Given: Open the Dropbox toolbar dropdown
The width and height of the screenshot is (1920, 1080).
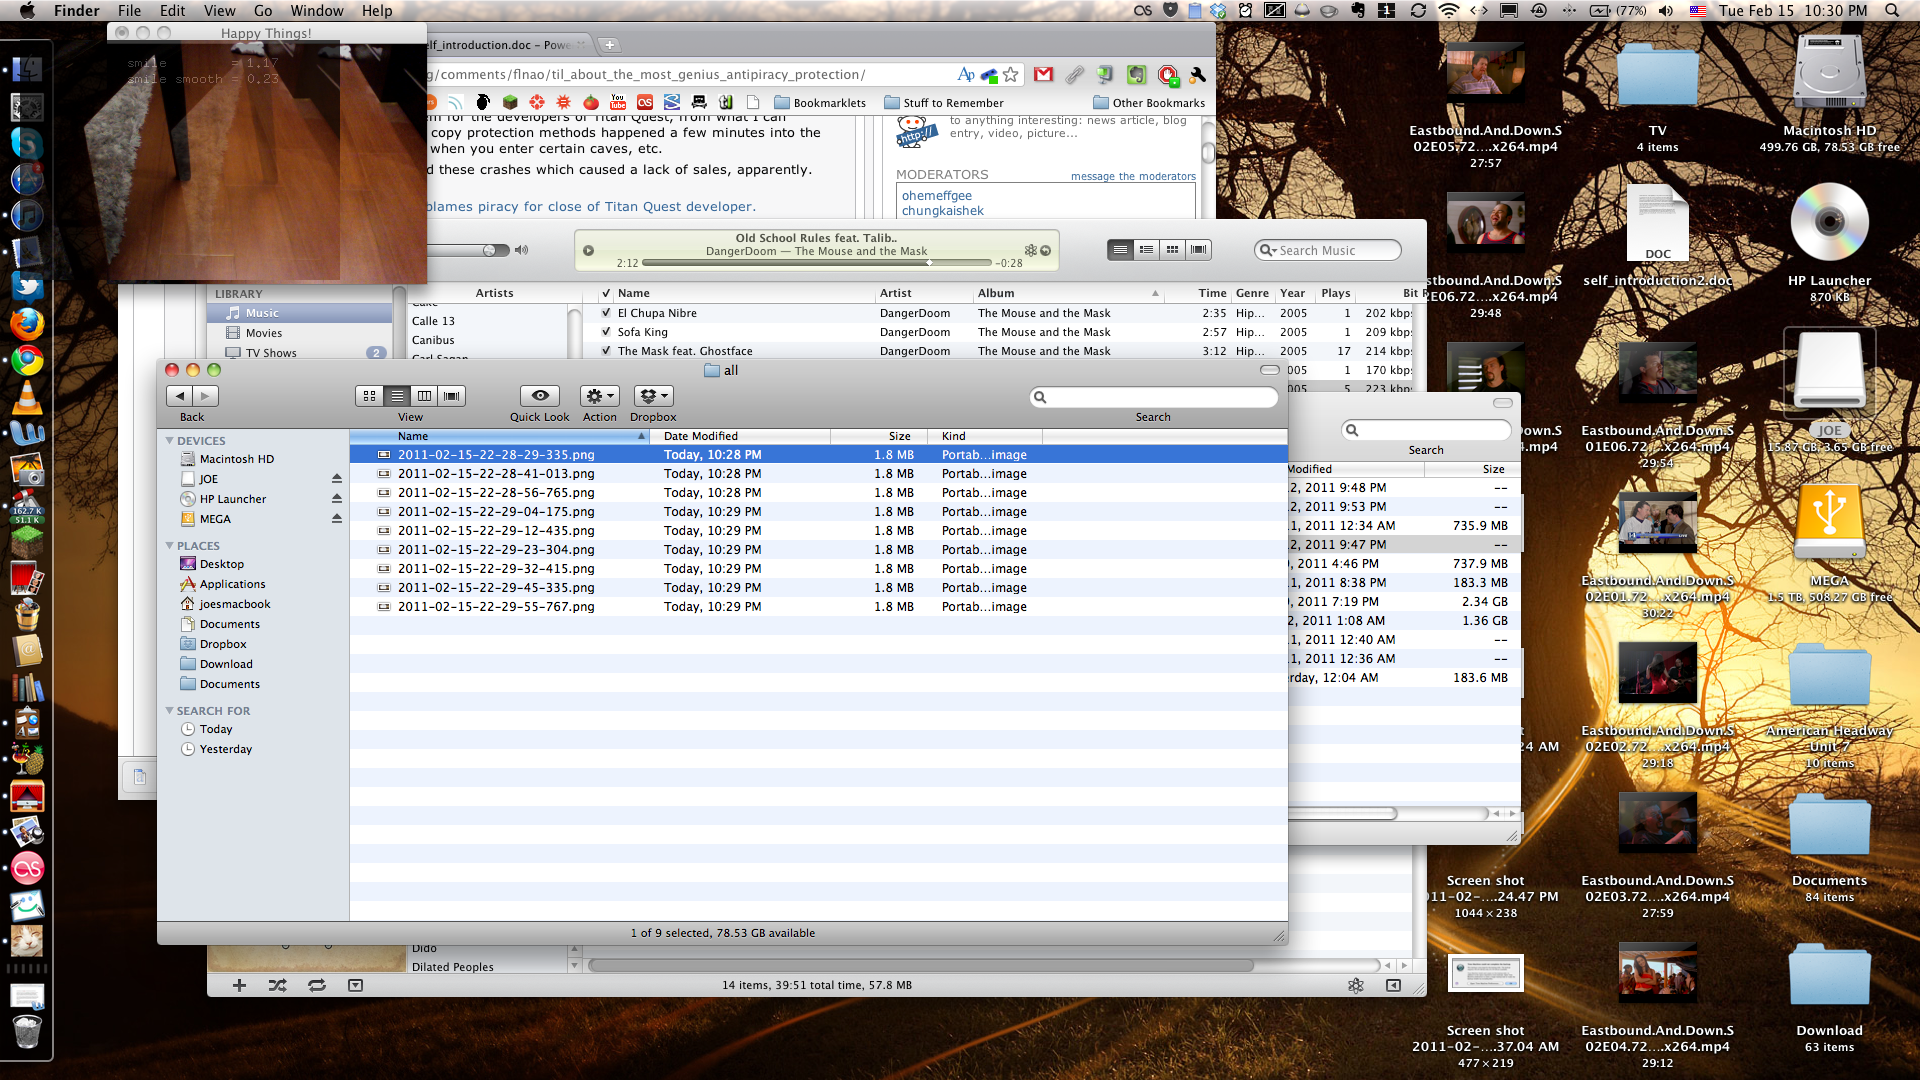Looking at the screenshot, I should (x=653, y=396).
